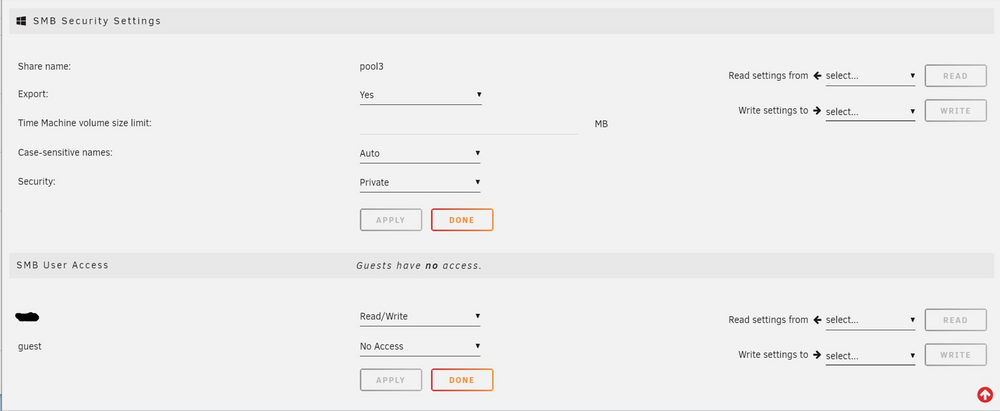Viewport: 1000px width, 411px height.
Task: Click the Security label
Action: pyautogui.click(x=36, y=181)
